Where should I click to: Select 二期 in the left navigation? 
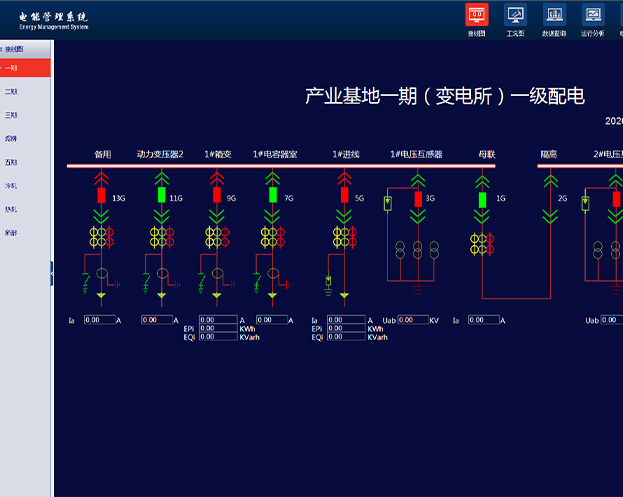pyautogui.click(x=11, y=91)
